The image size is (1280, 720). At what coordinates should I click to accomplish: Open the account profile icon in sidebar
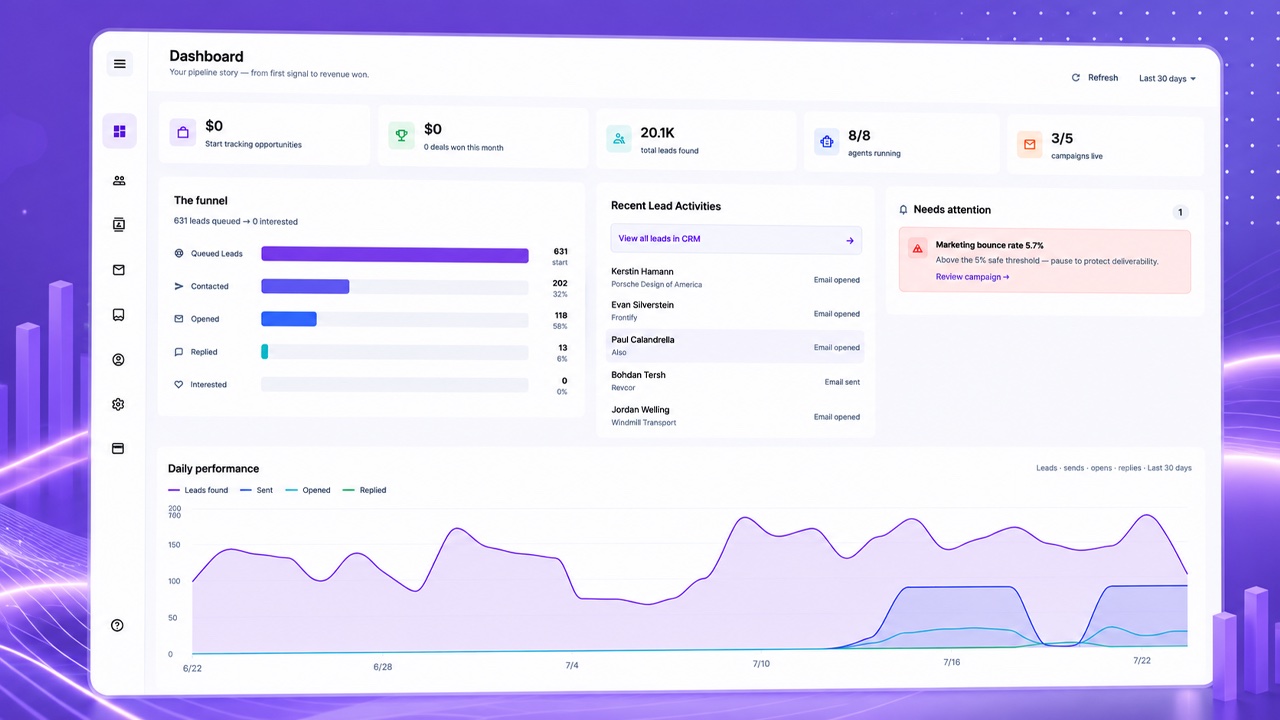point(118,360)
